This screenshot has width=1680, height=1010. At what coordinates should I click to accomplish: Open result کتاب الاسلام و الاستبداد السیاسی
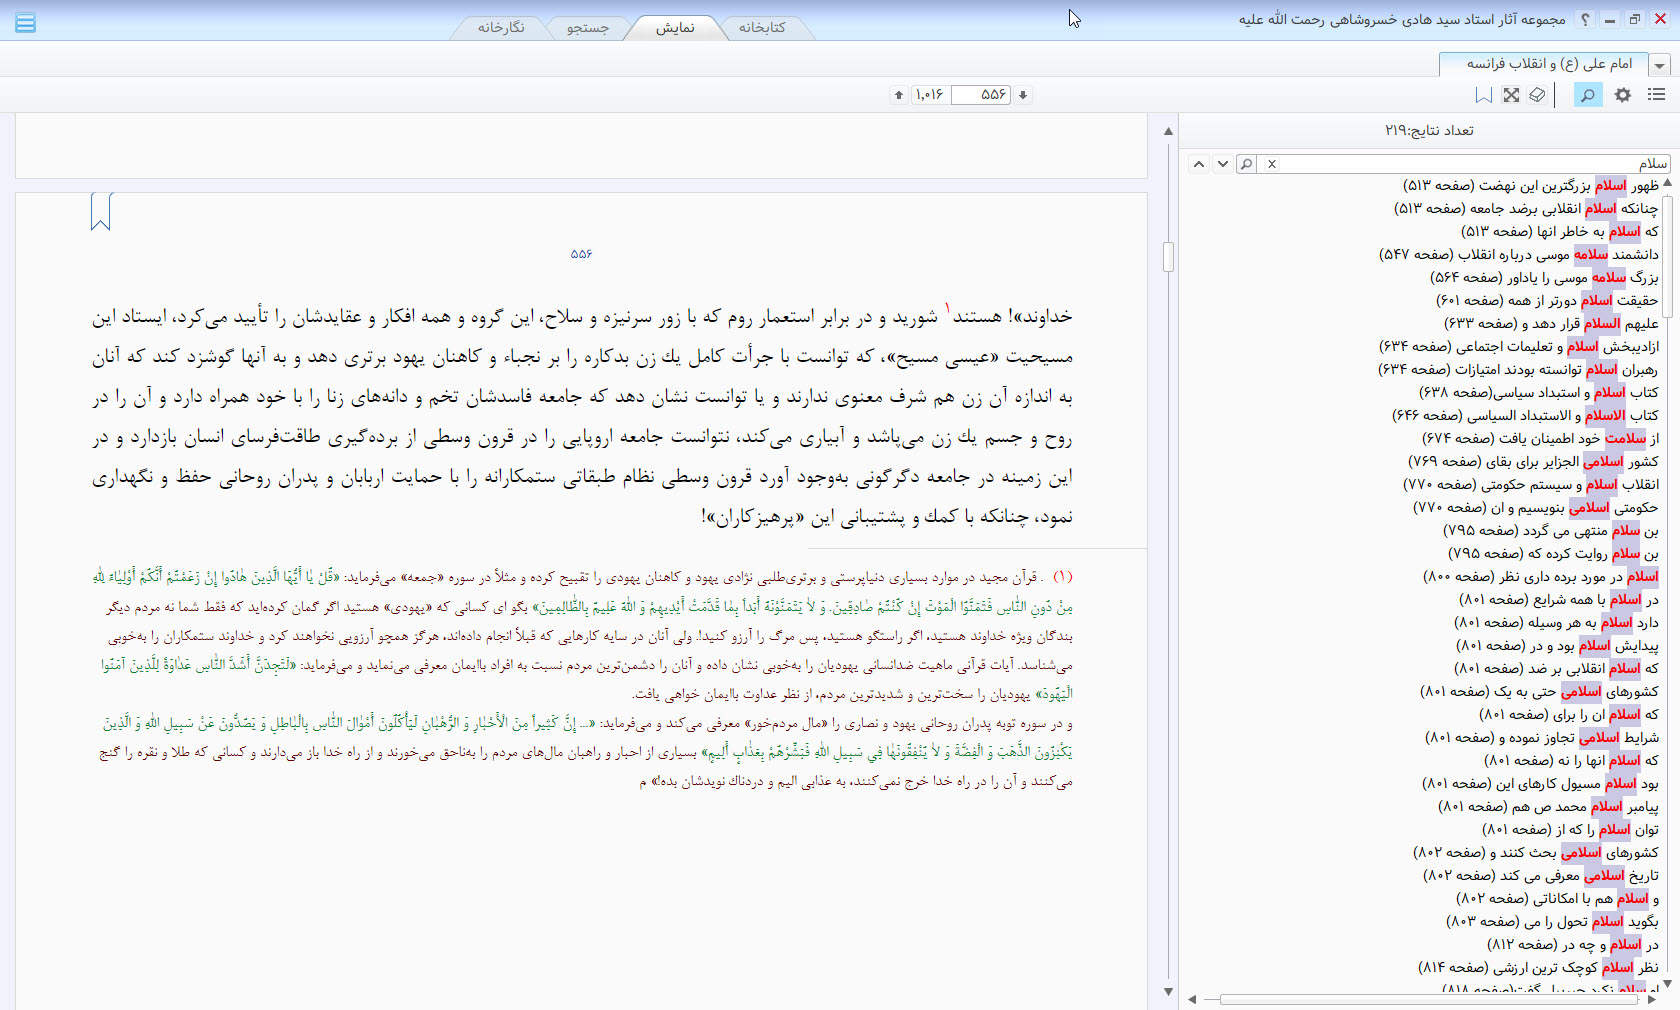click(x=1525, y=416)
